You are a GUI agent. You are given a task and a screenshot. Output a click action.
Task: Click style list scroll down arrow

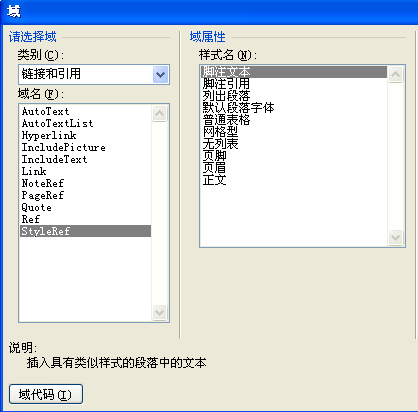click(x=396, y=238)
